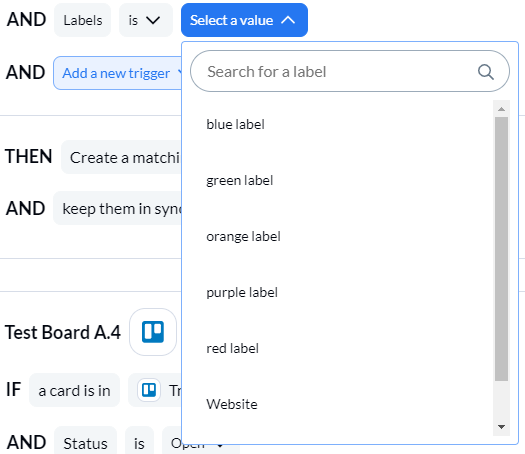This screenshot has height=454, width=525.
Task: Click the label list scrollbar thumb
Action: (x=501, y=249)
